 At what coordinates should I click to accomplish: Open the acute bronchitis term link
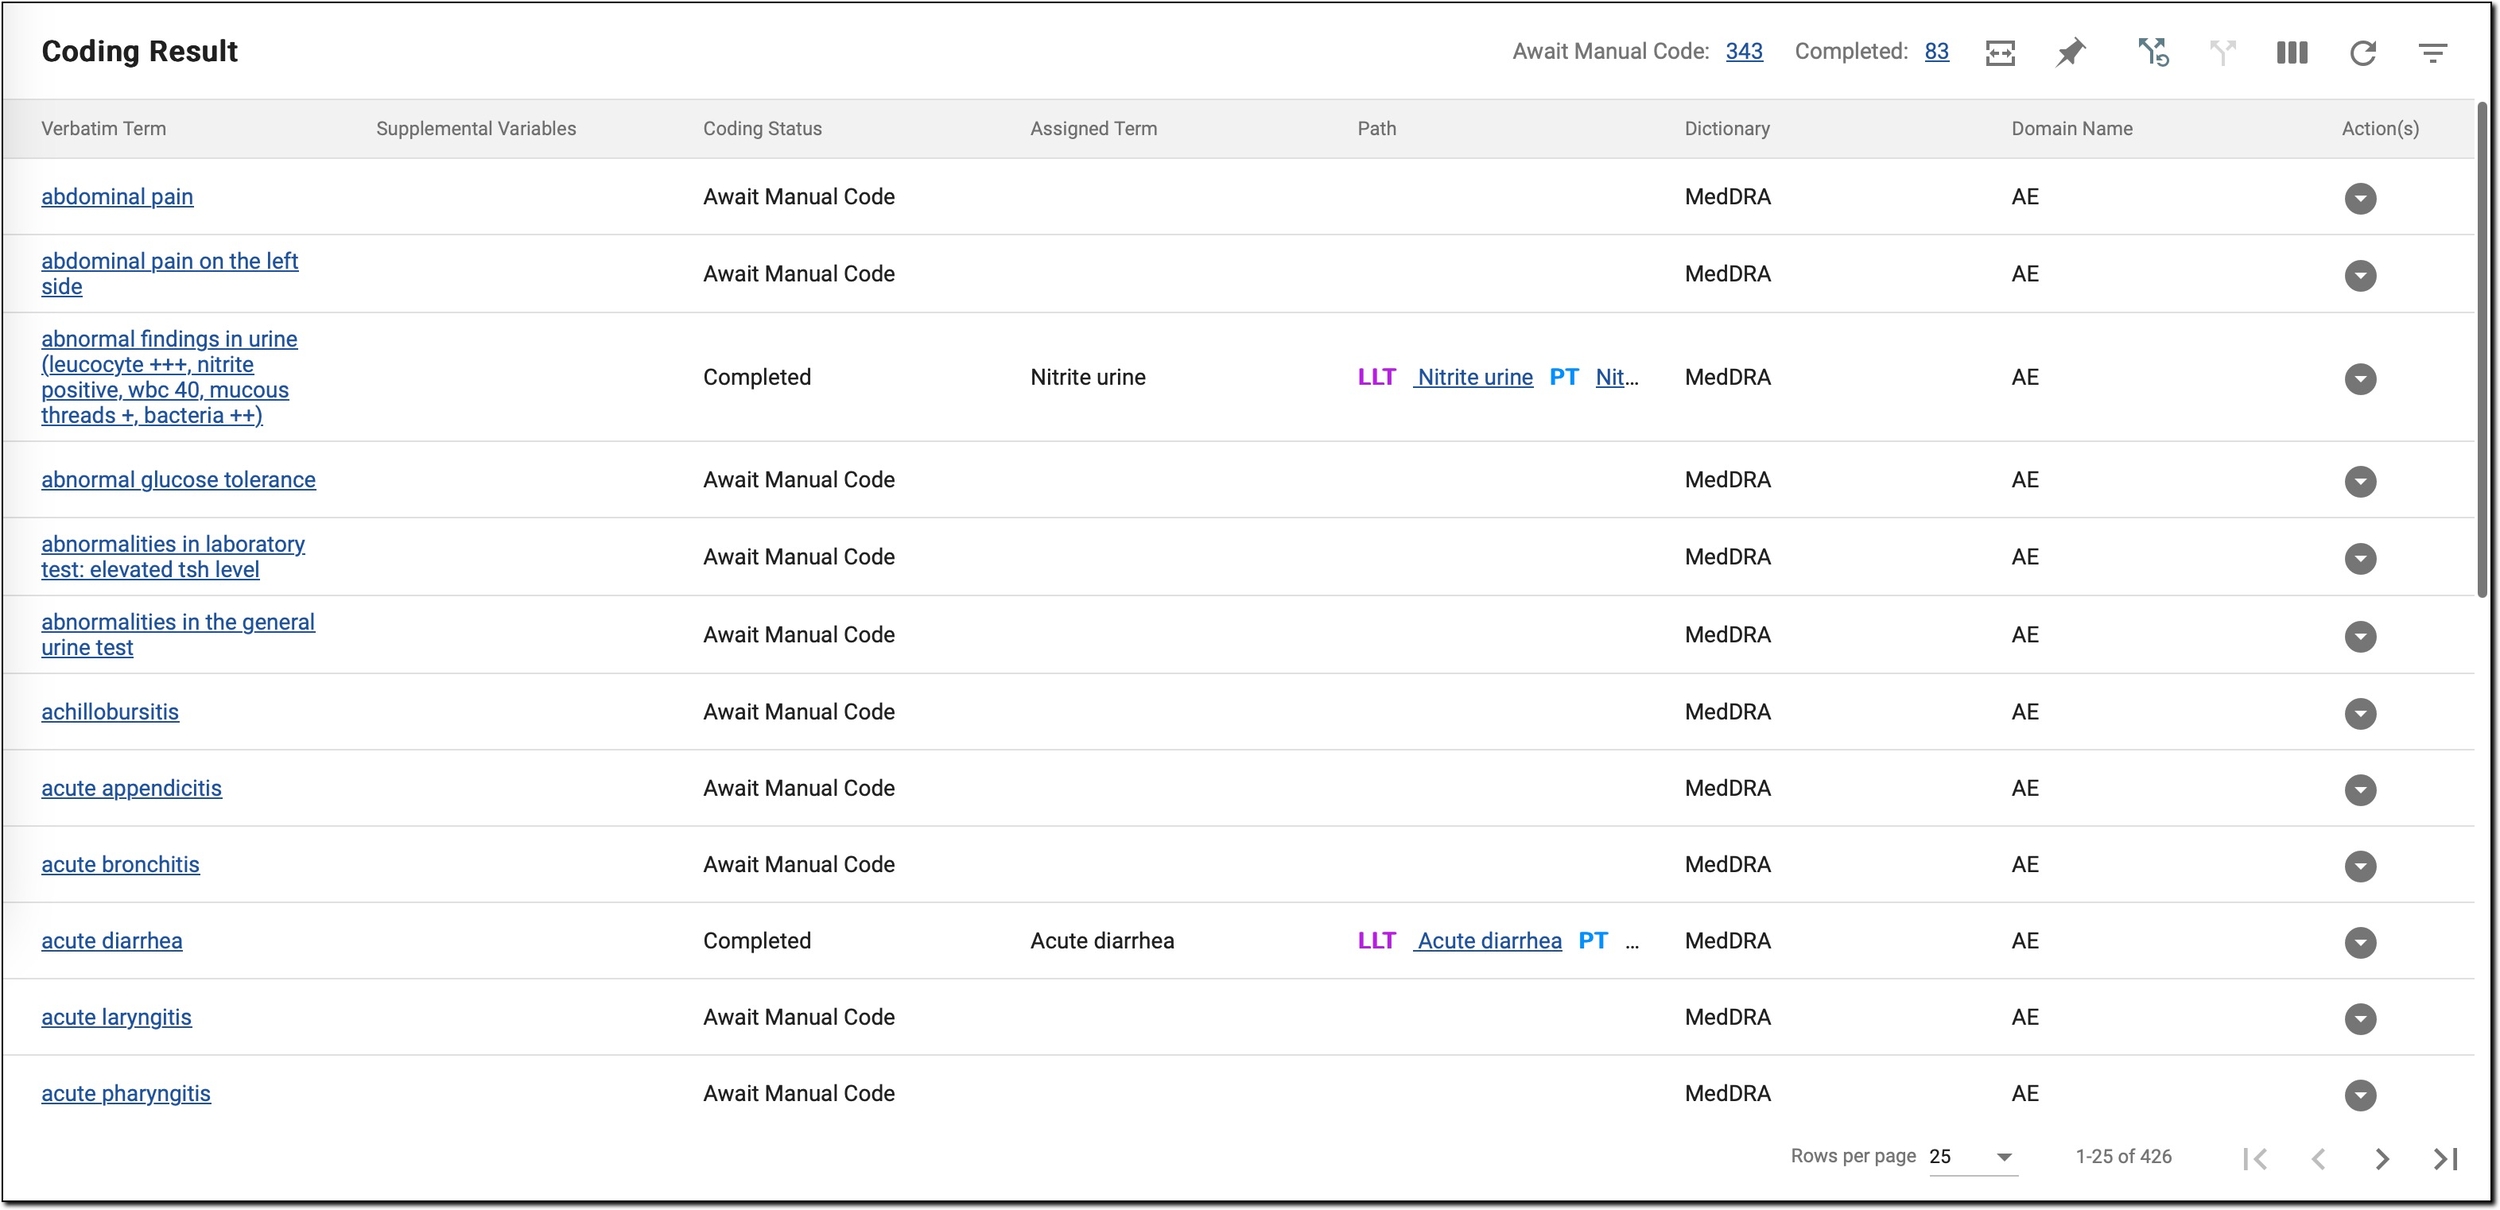pyautogui.click(x=120, y=864)
